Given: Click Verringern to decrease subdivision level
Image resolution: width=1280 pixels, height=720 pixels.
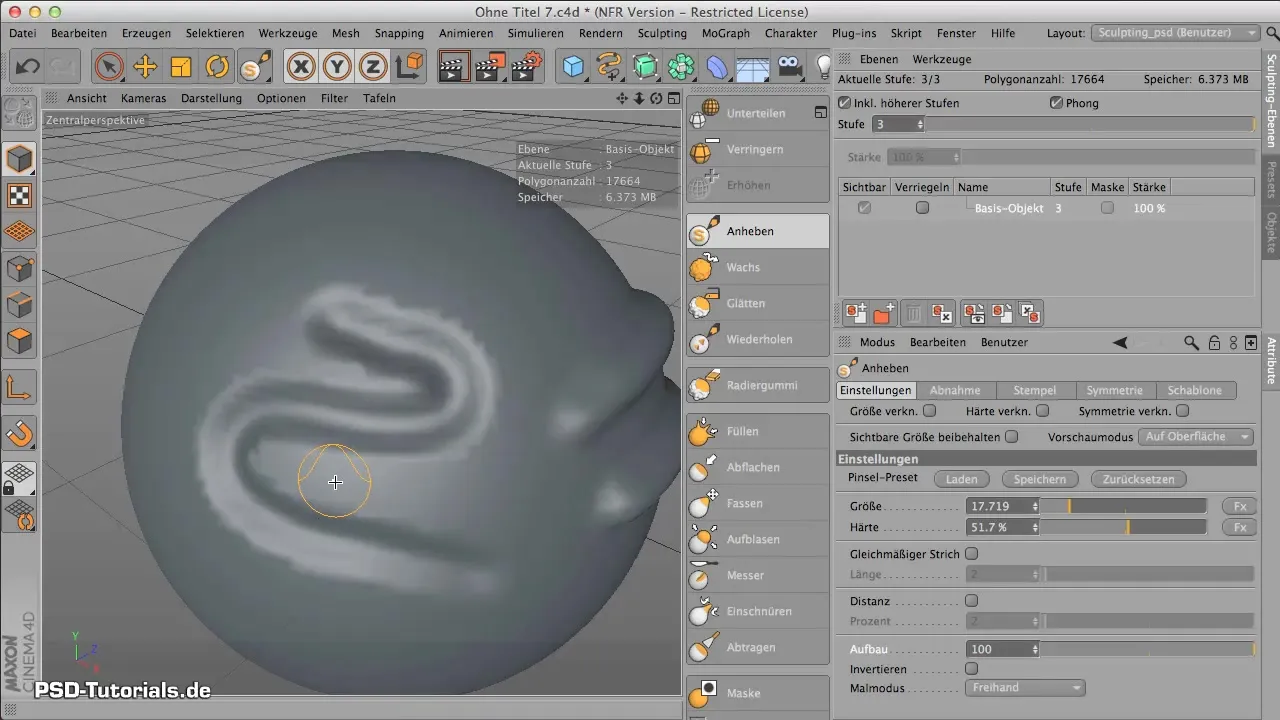Looking at the screenshot, I should point(757,149).
